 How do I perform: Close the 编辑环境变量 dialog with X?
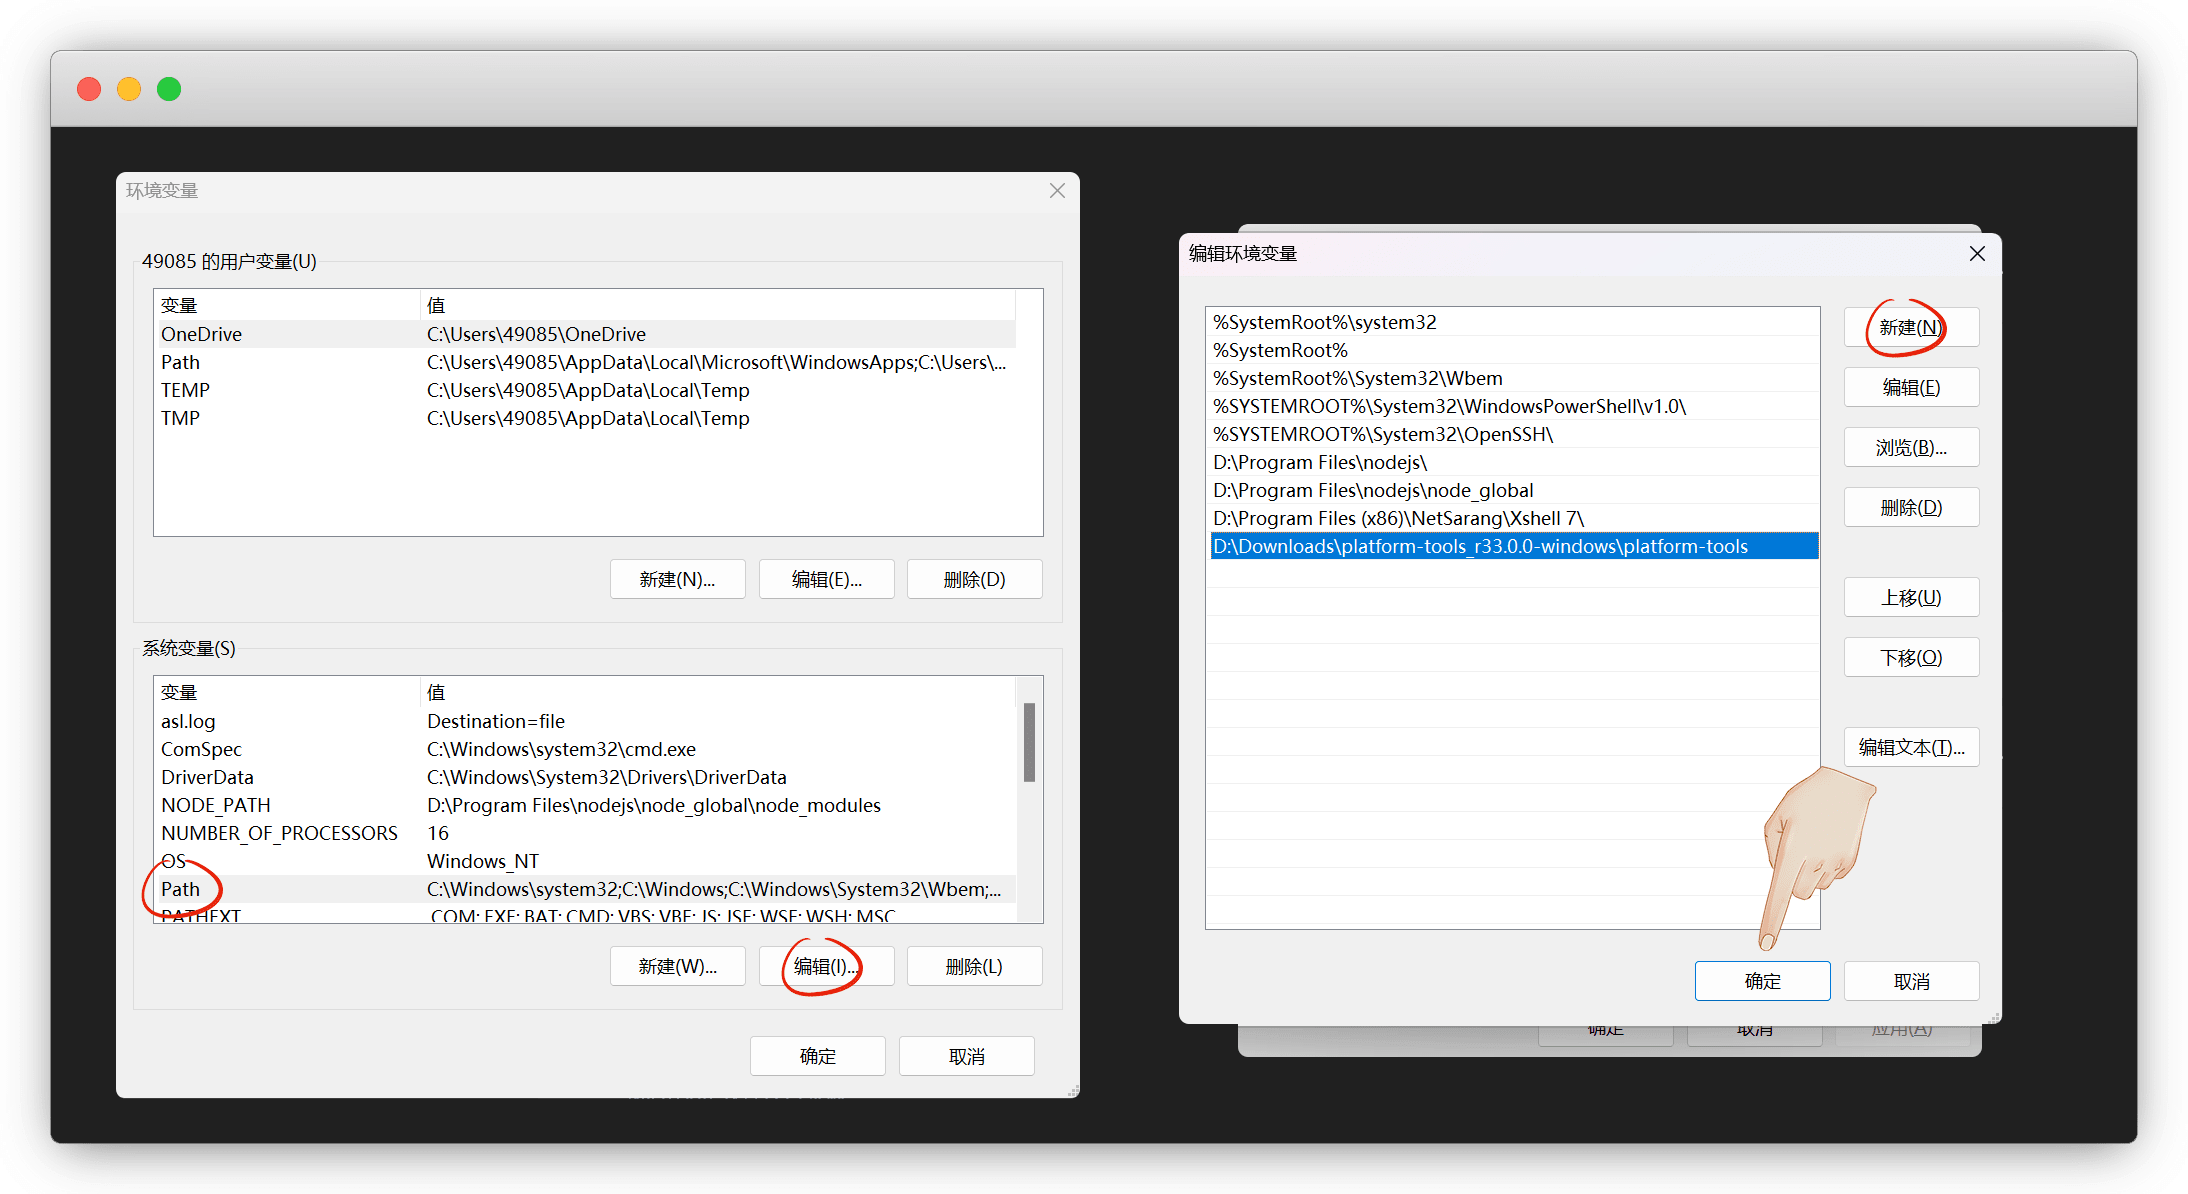coord(1976,254)
